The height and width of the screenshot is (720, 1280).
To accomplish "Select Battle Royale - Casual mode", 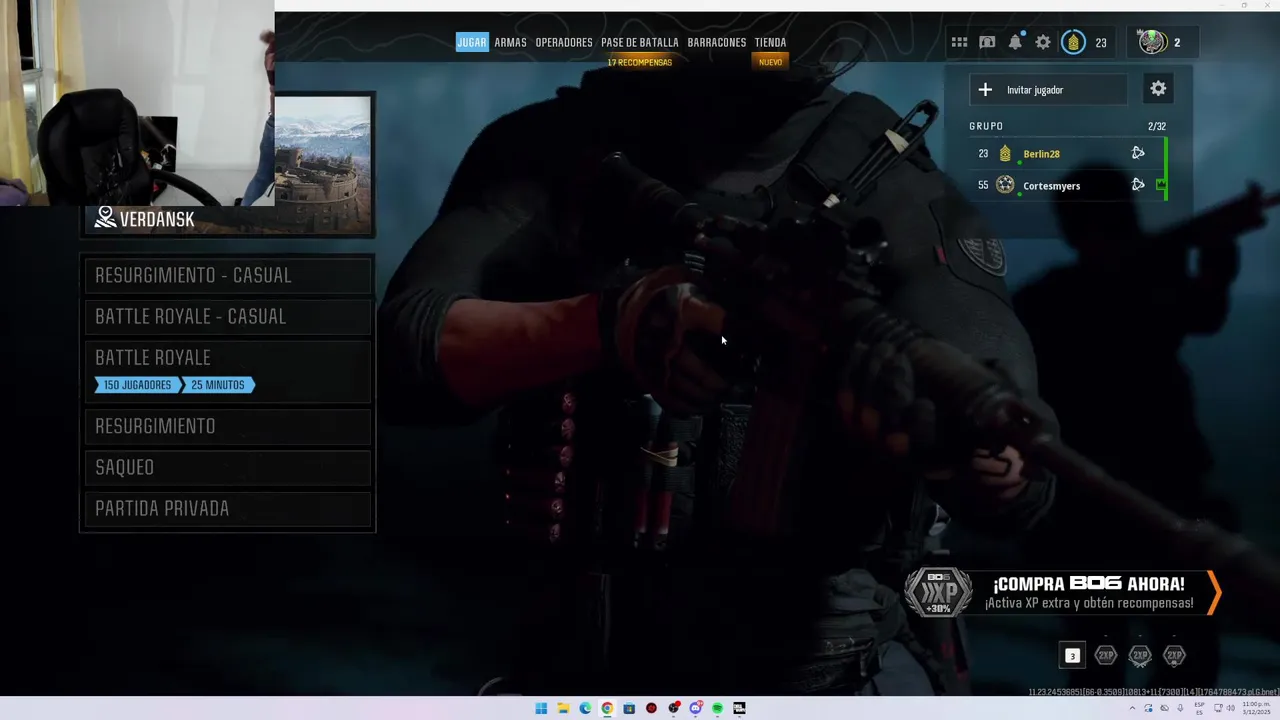I will (x=228, y=316).
